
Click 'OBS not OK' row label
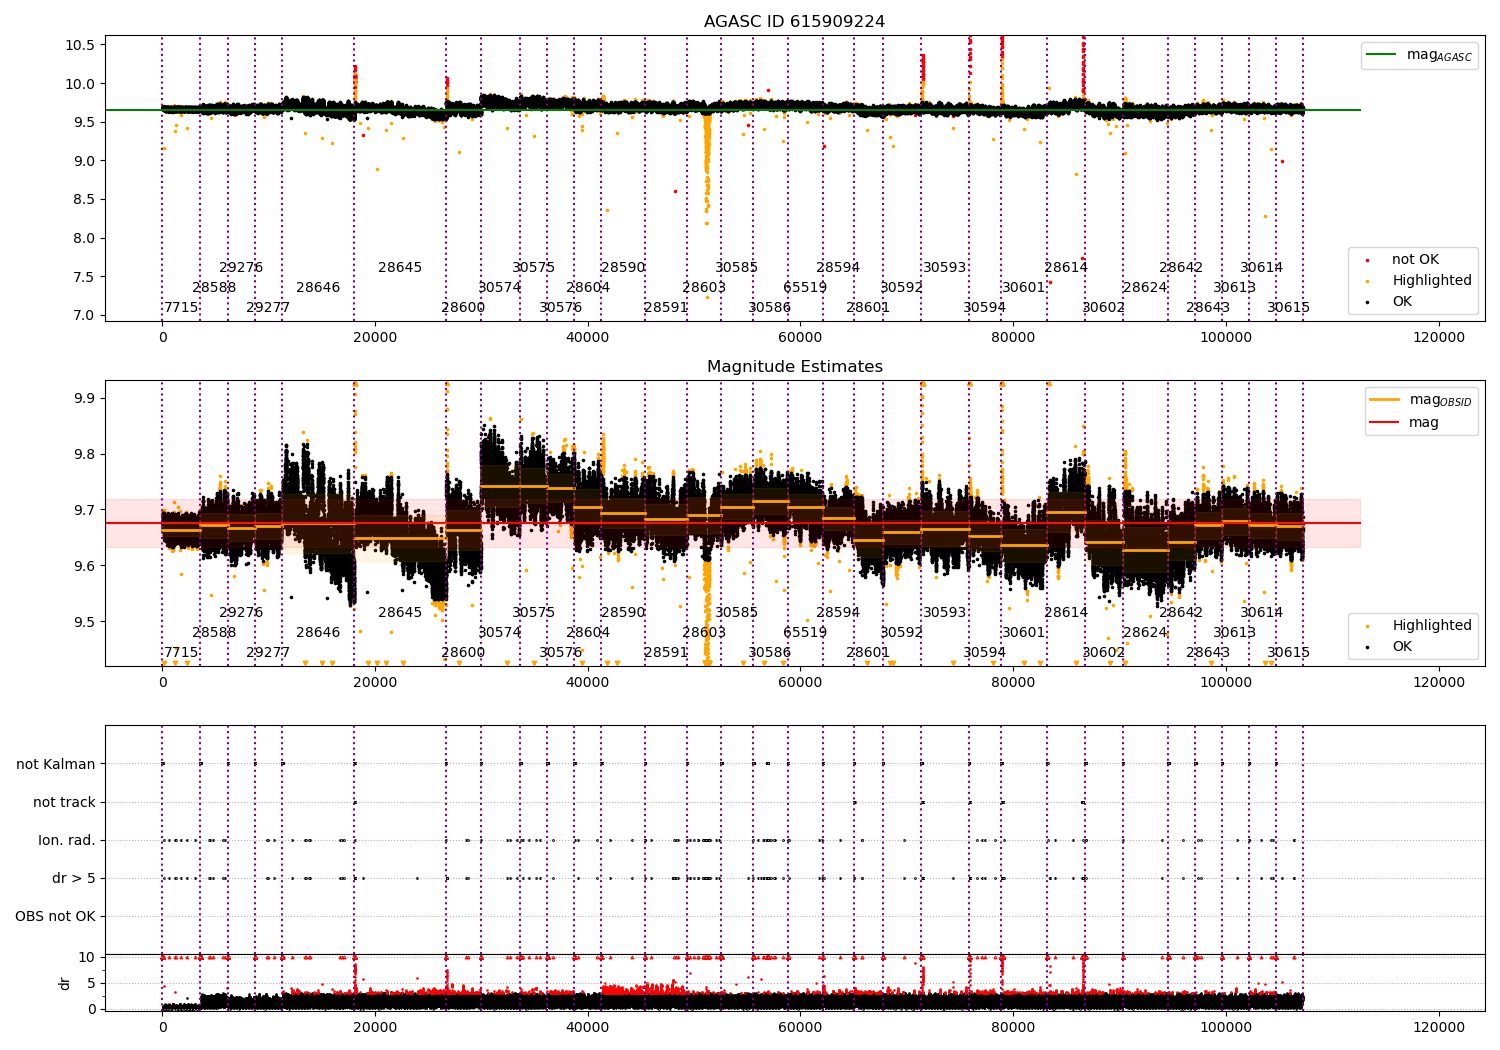[x=56, y=917]
